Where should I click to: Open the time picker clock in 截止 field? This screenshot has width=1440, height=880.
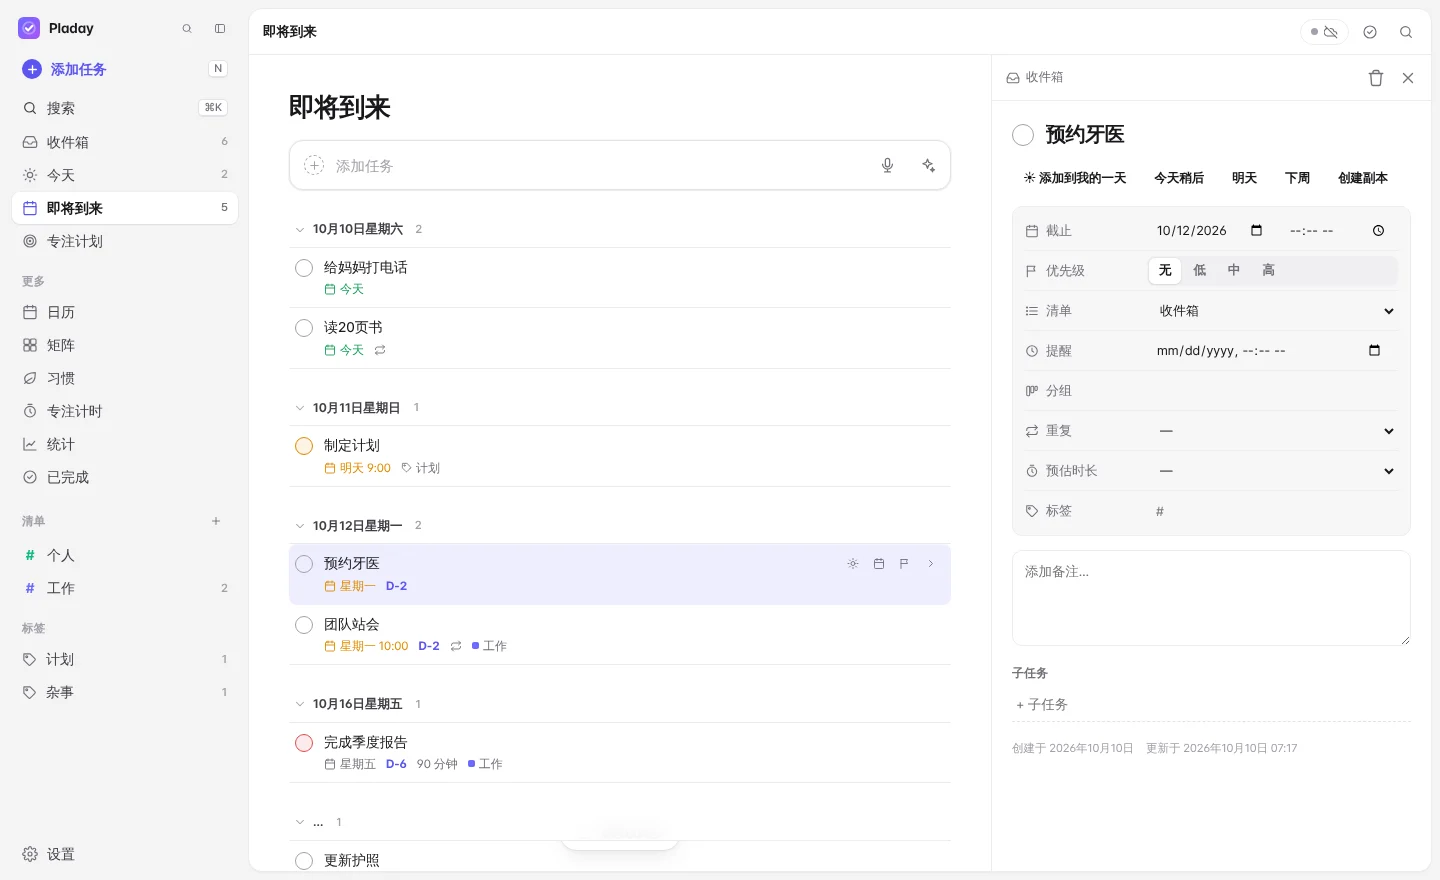click(x=1378, y=231)
